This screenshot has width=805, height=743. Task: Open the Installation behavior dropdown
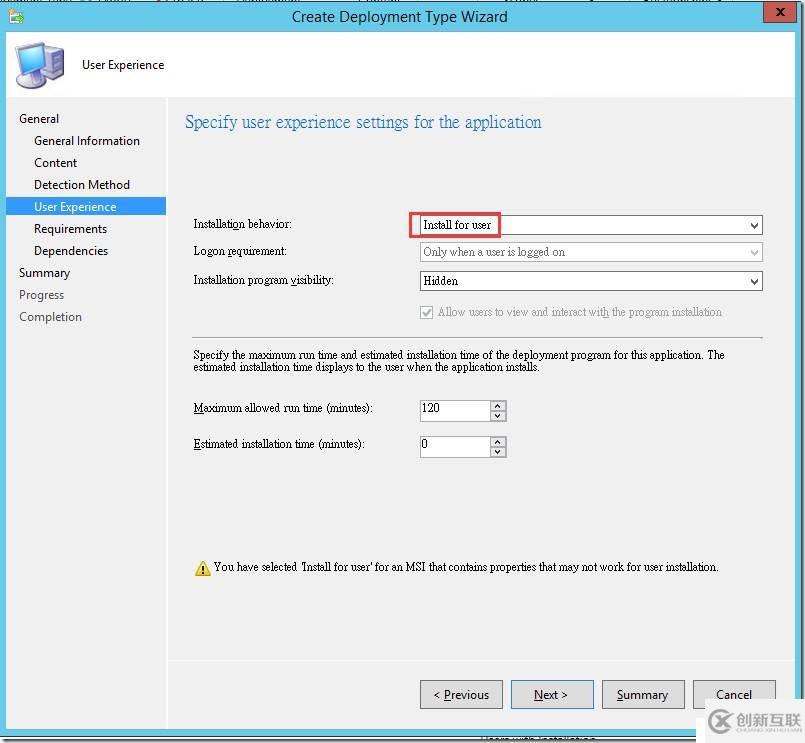pos(591,225)
